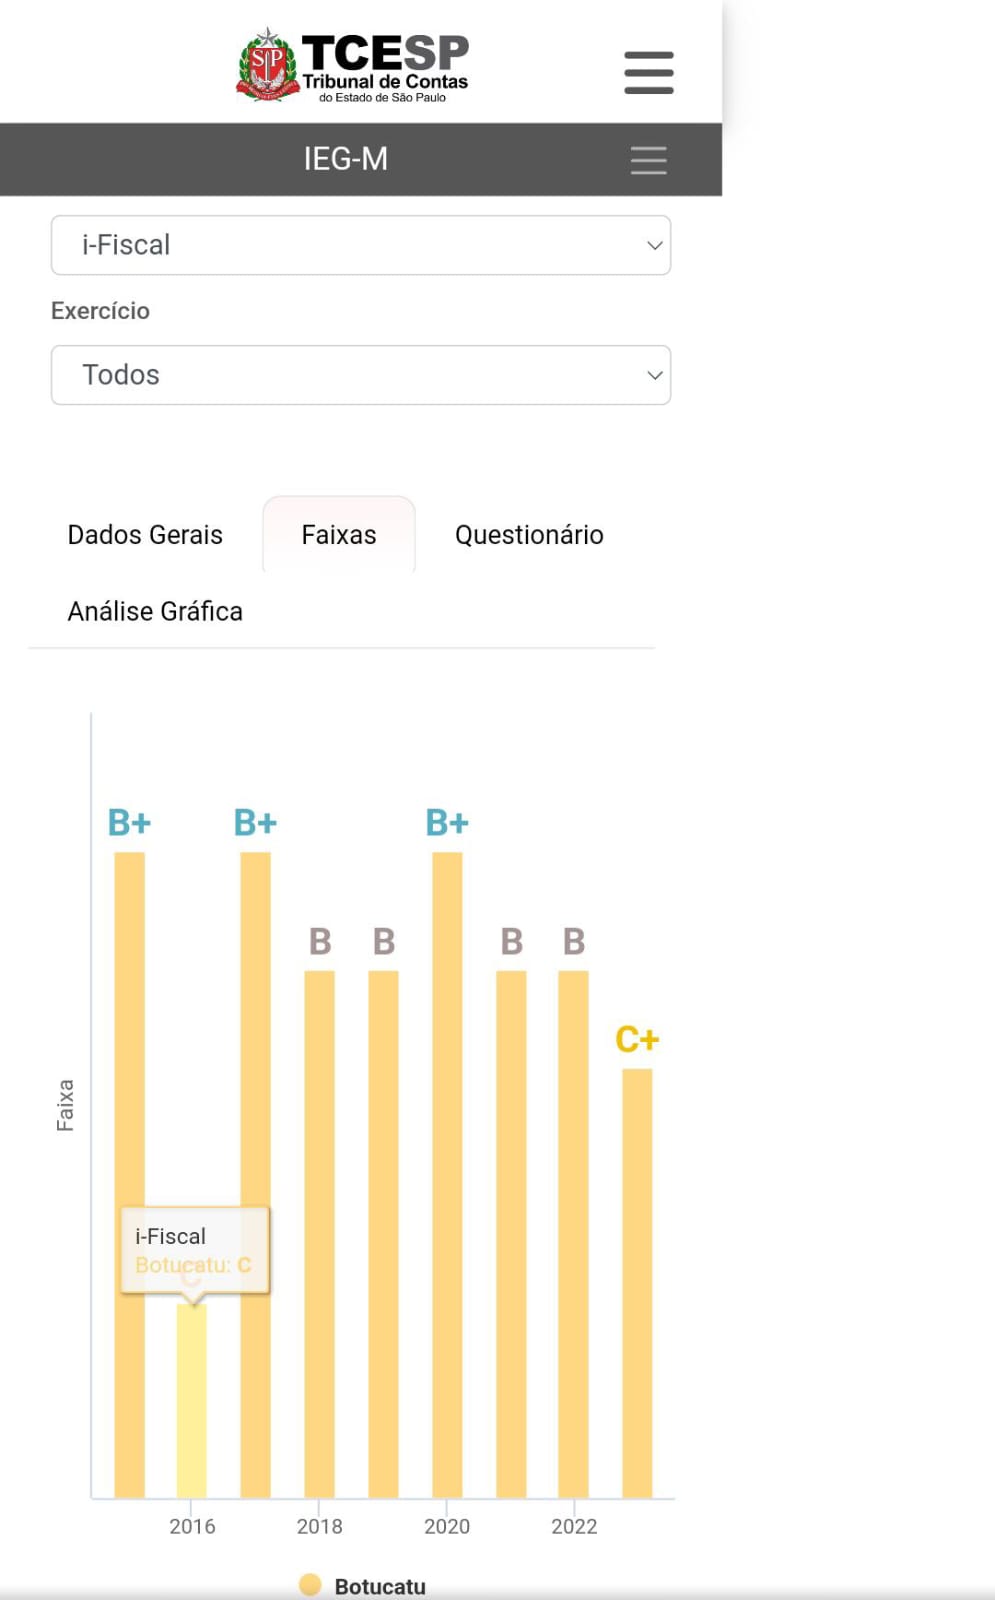Select the Faixas tab
Screen dimensions: 995x1600
[x=339, y=535]
